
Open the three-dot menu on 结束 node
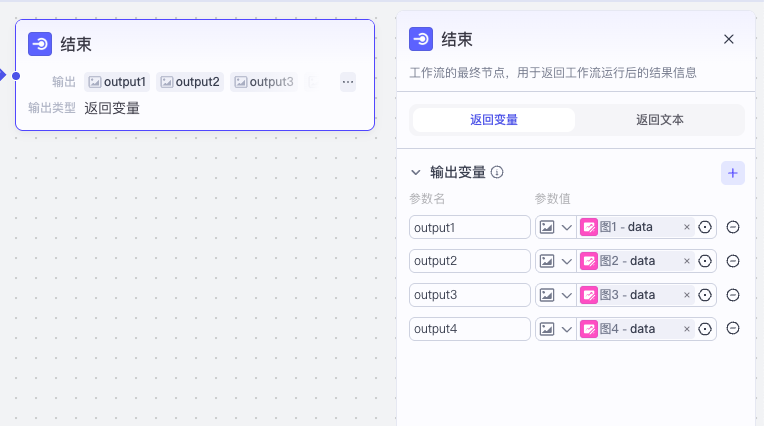(348, 82)
